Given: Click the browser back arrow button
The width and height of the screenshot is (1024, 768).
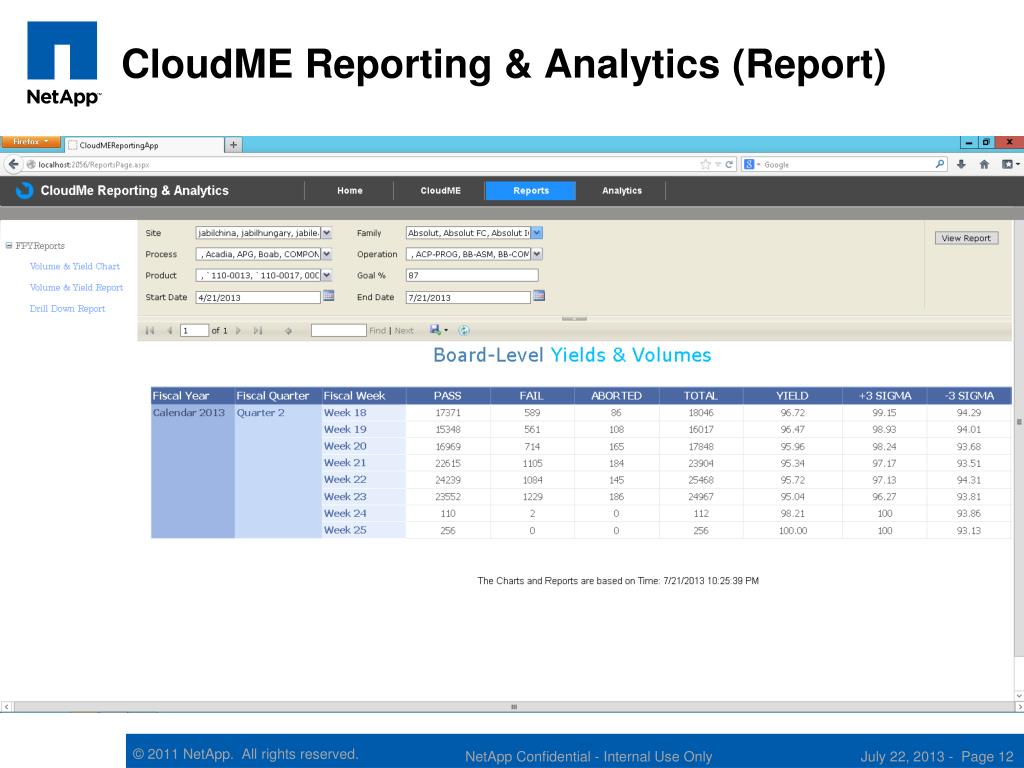Looking at the screenshot, I should (x=14, y=165).
